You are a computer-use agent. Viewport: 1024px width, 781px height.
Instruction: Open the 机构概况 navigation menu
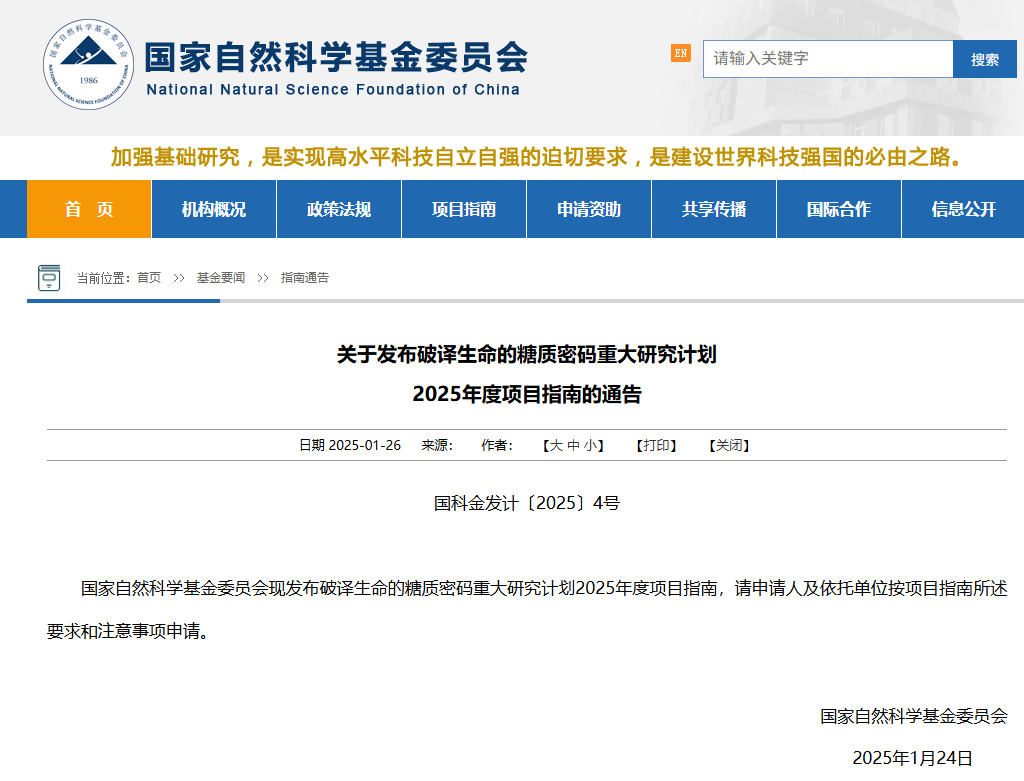pyautogui.click(x=214, y=209)
